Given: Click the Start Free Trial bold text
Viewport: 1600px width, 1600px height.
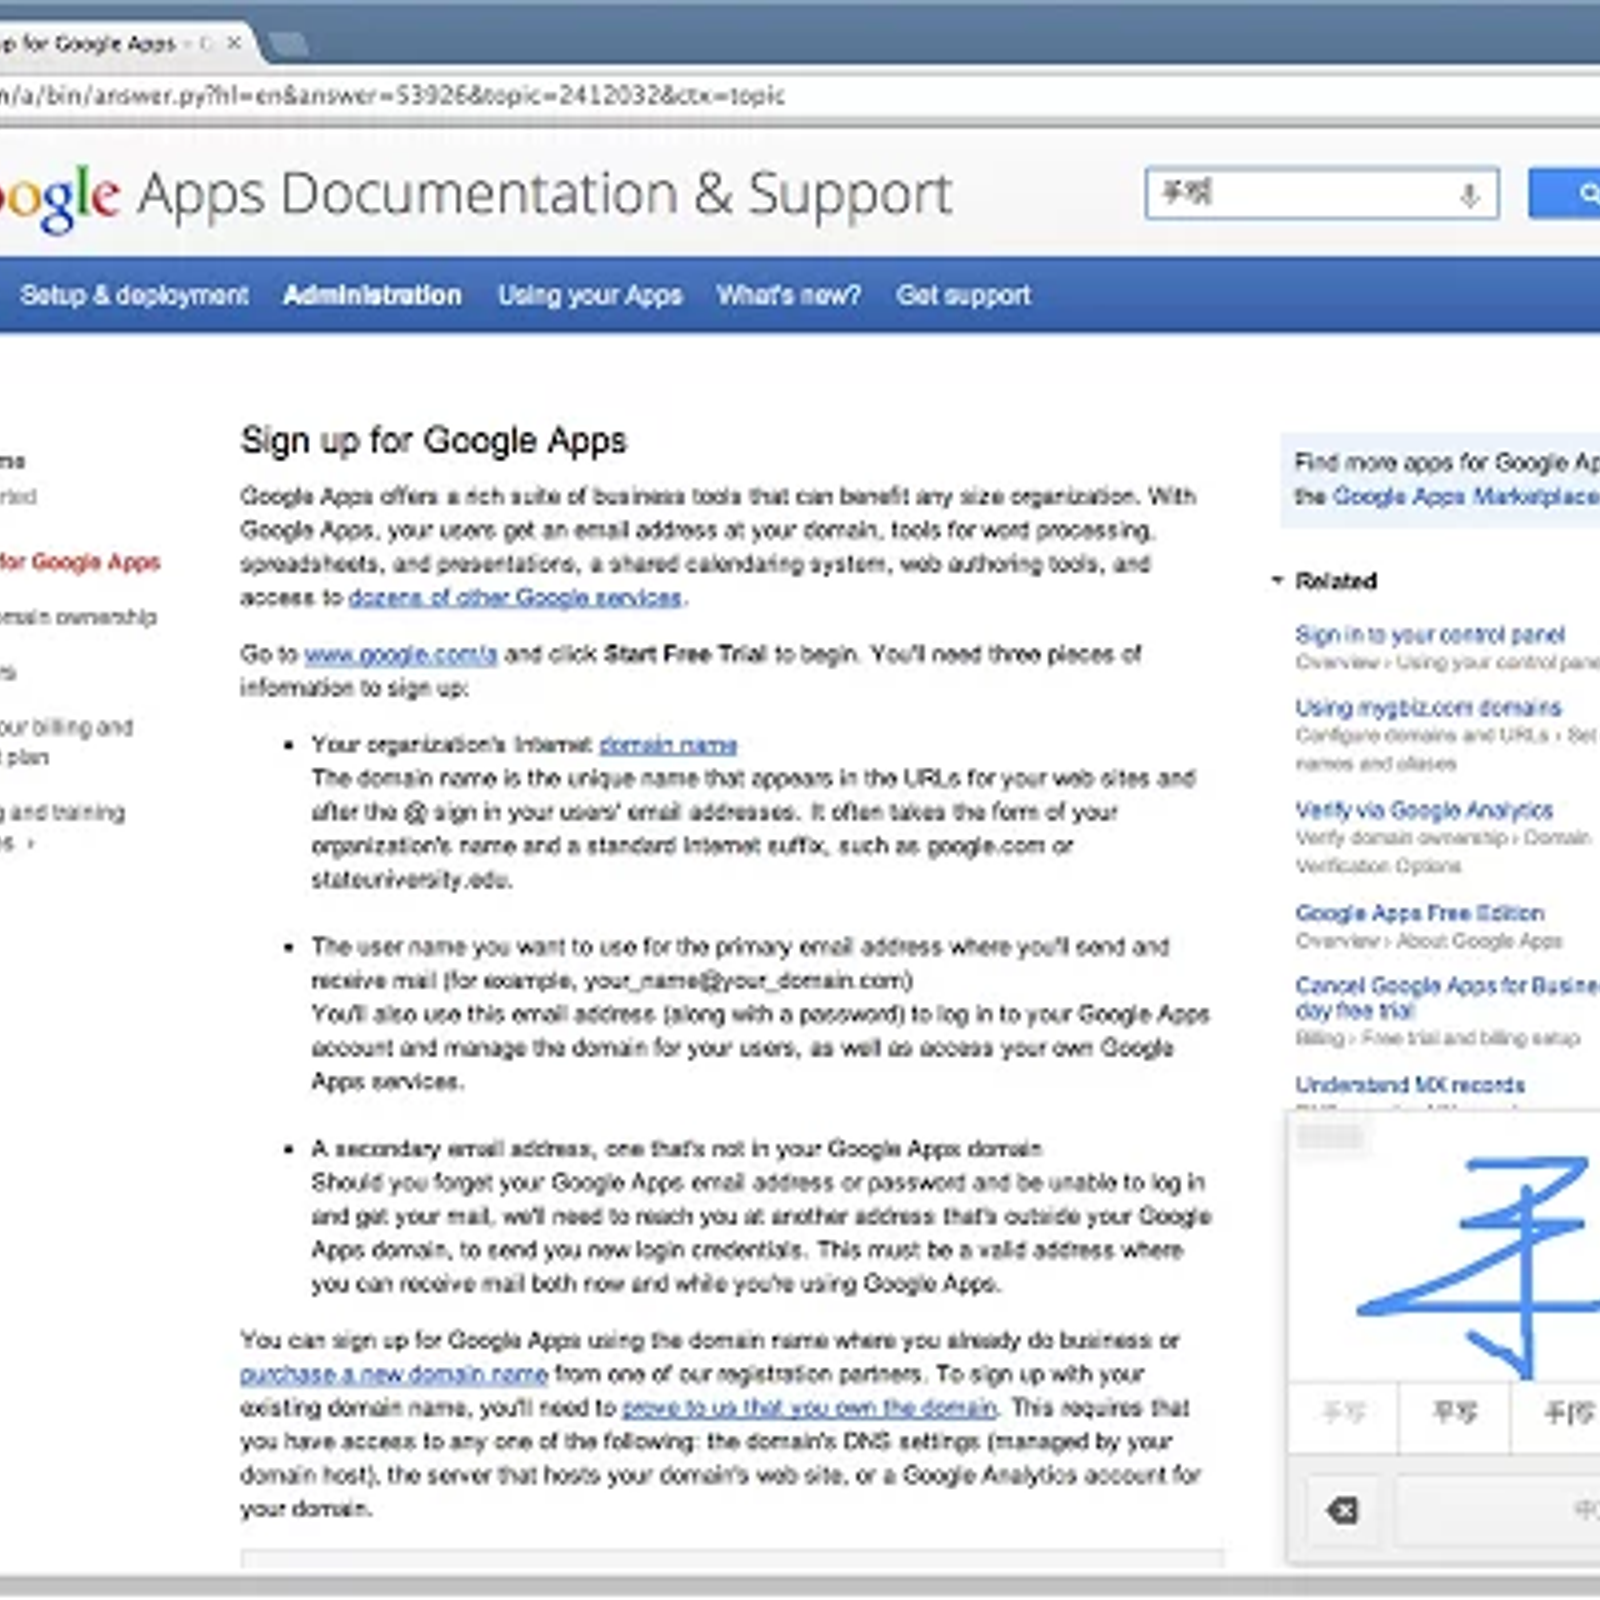Looking at the screenshot, I should 685,654.
